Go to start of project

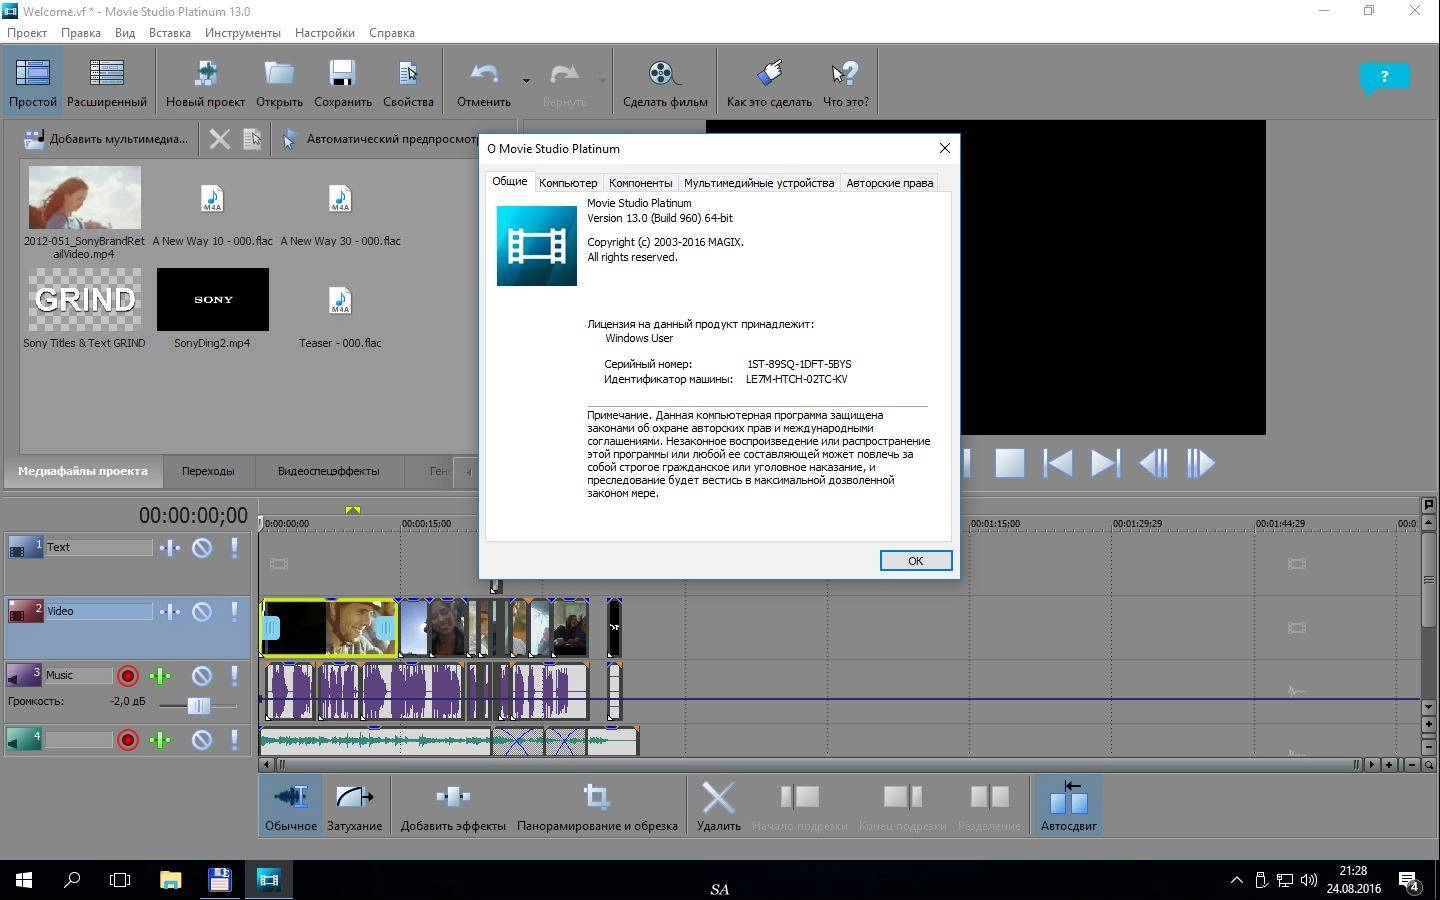tap(1058, 463)
